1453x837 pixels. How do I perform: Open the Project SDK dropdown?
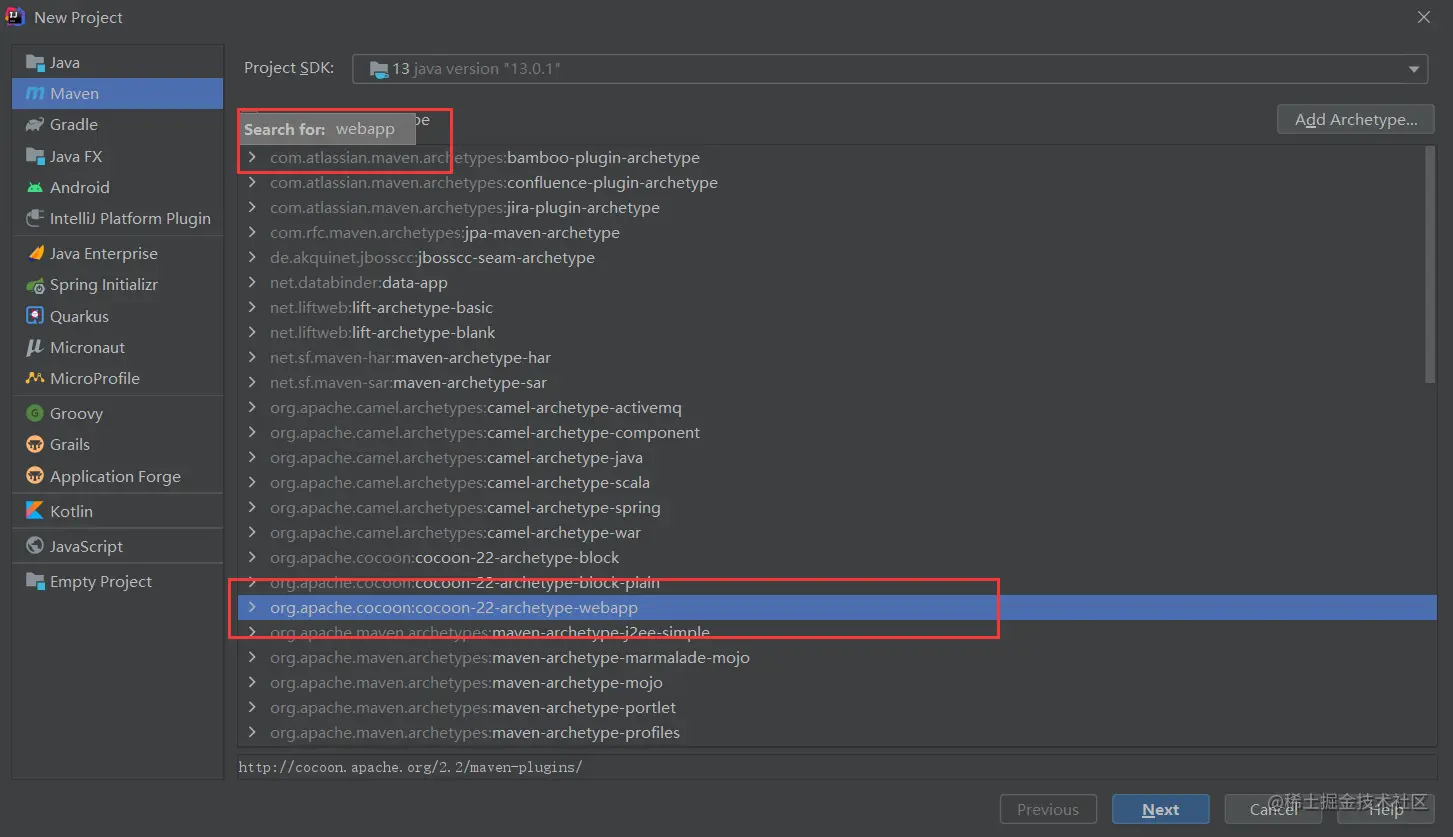[890, 69]
